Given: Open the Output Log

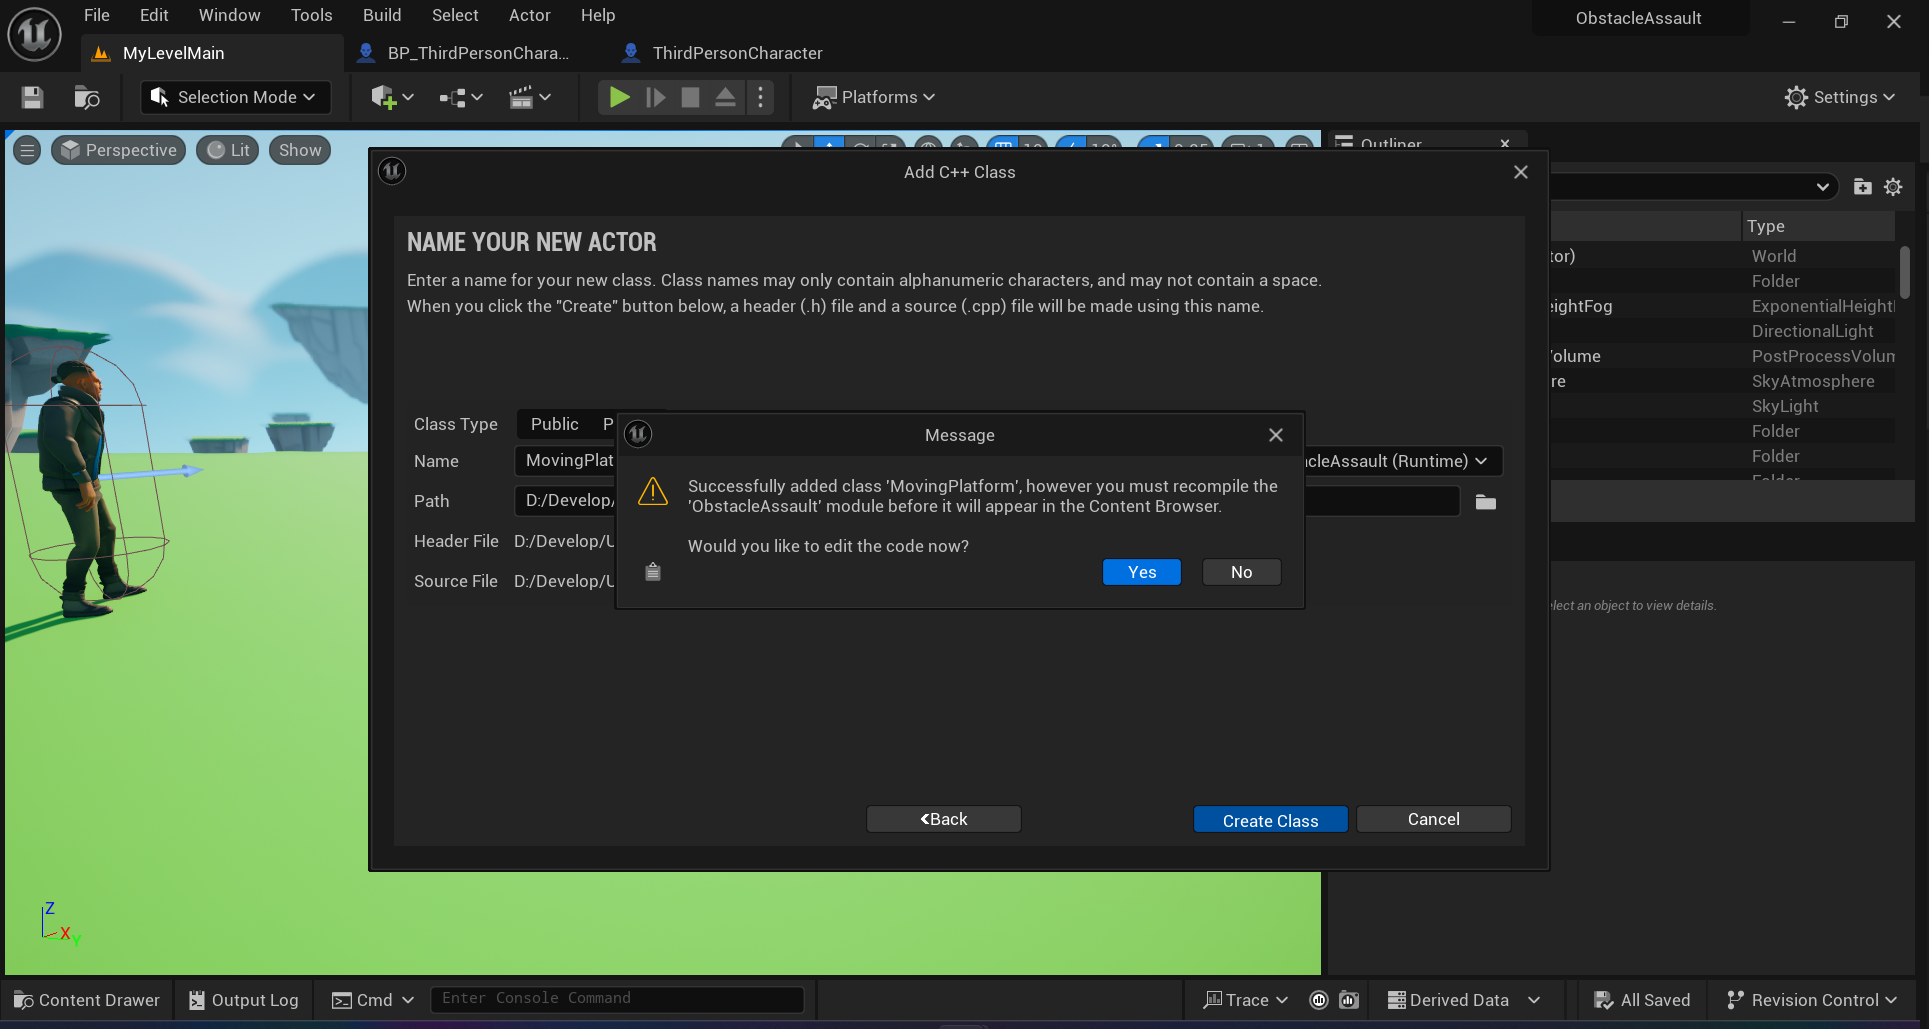Looking at the screenshot, I should [244, 1000].
